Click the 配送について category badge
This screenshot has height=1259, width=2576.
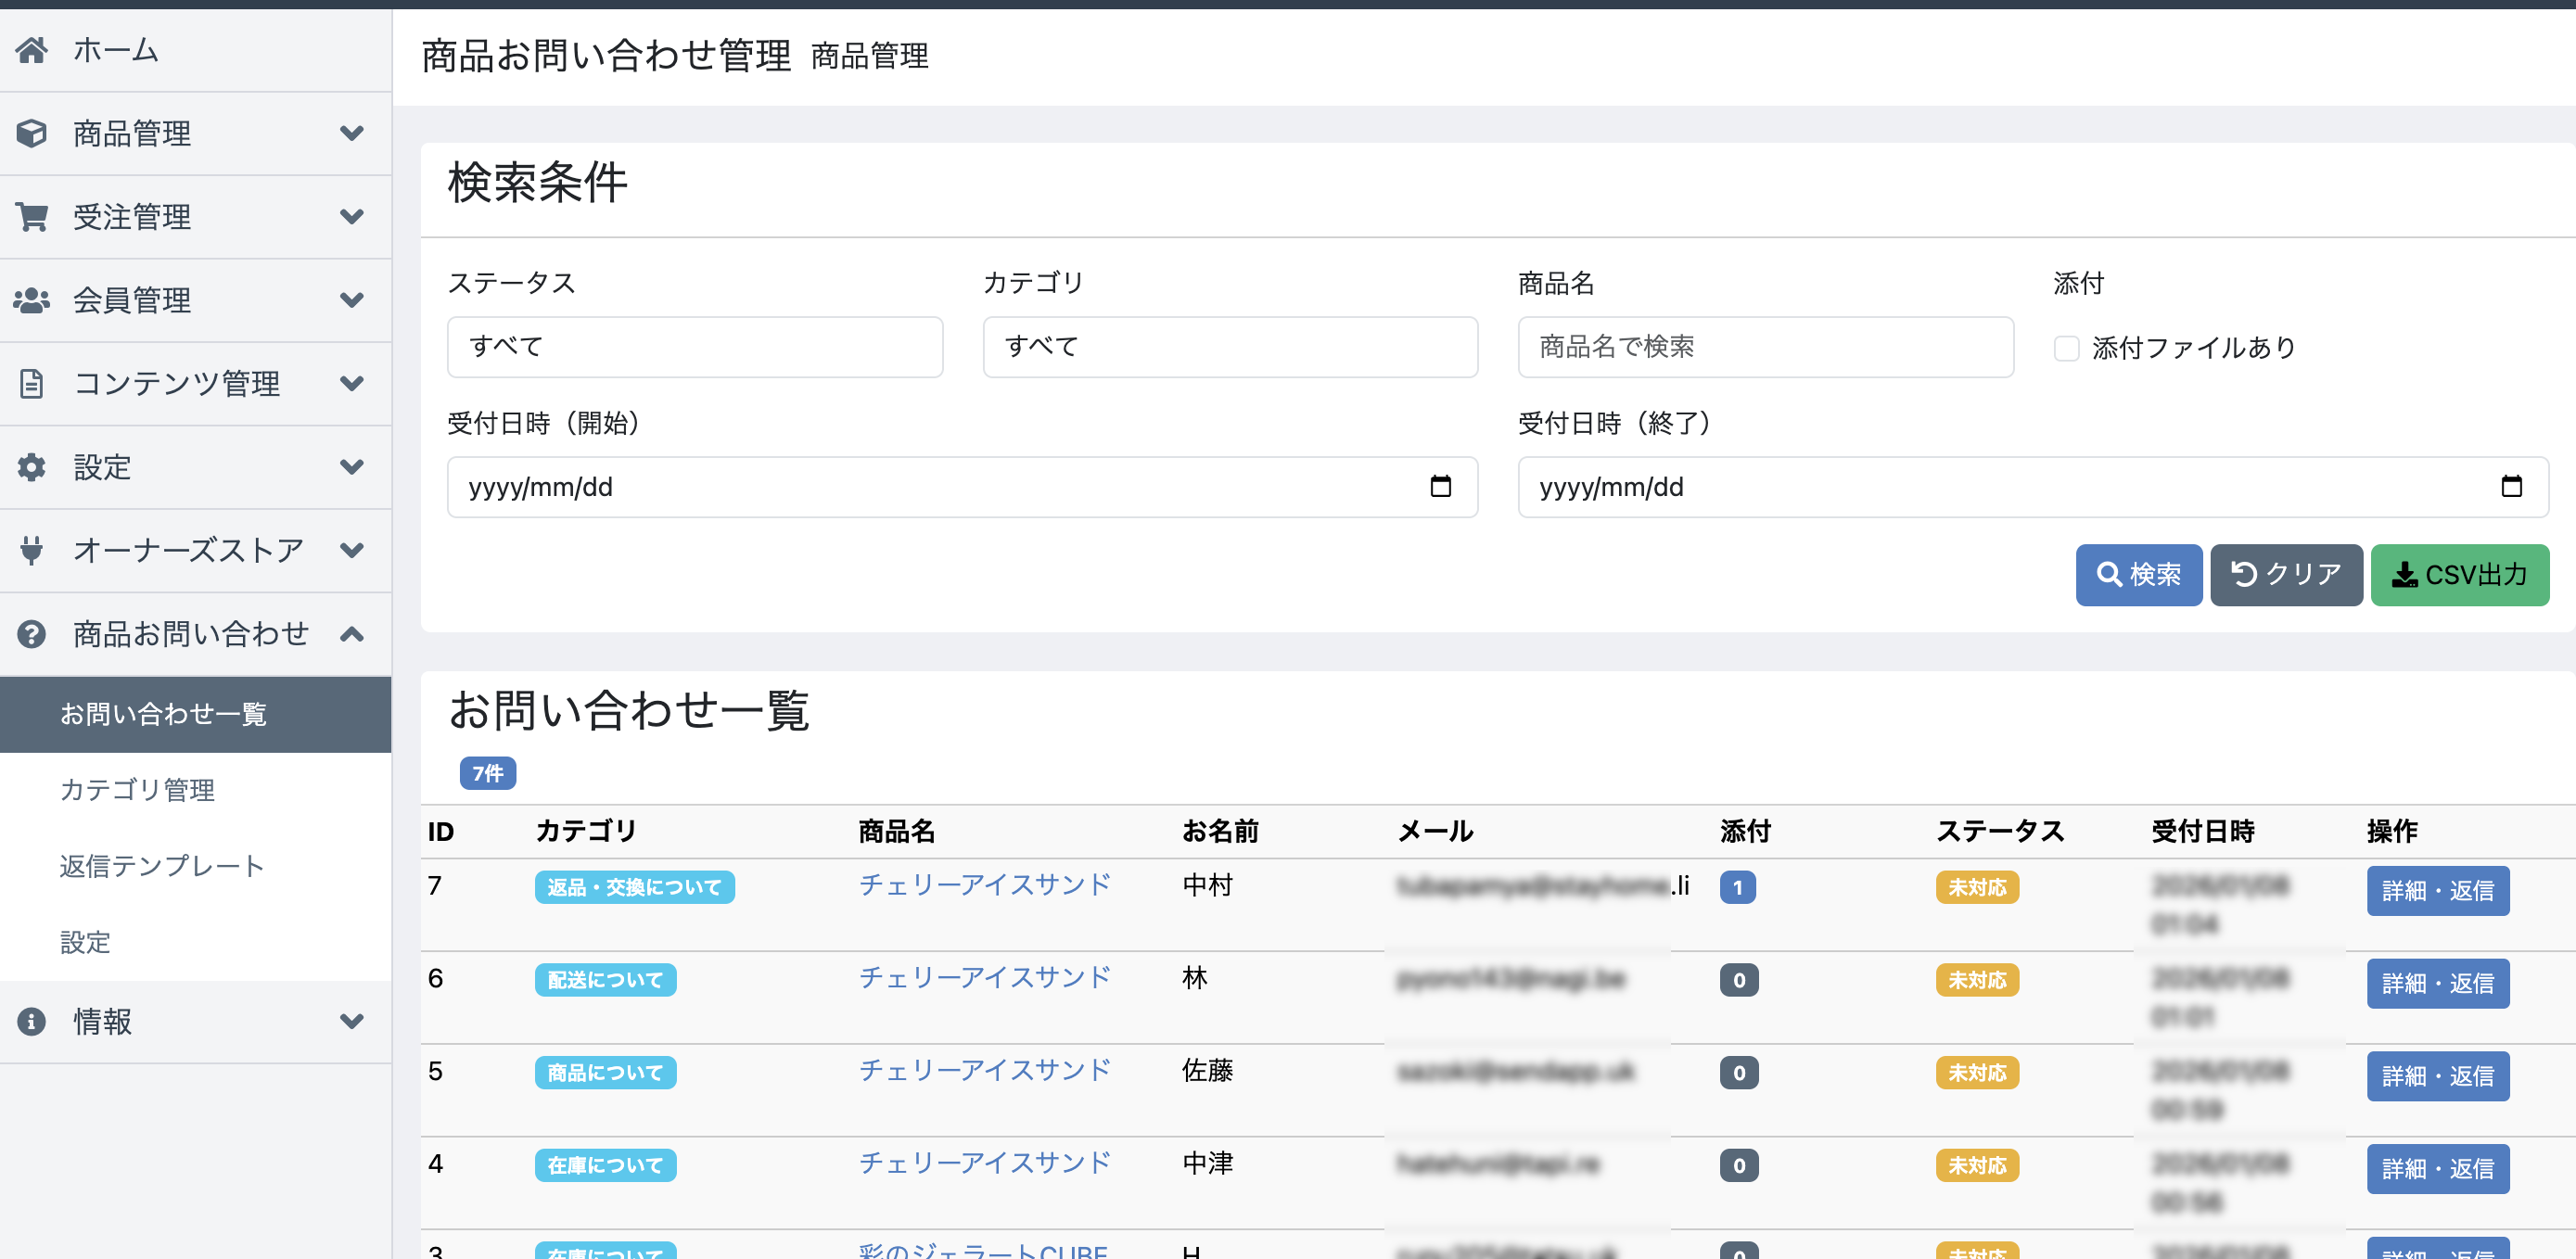605,980
